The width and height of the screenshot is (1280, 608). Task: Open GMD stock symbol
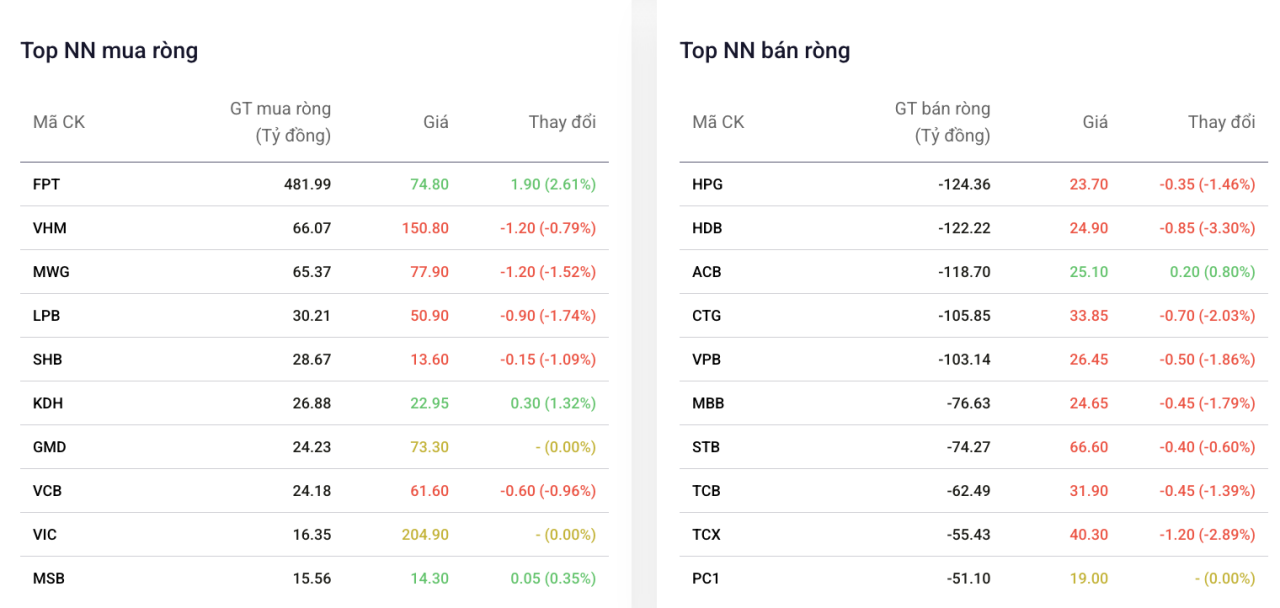[50, 447]
